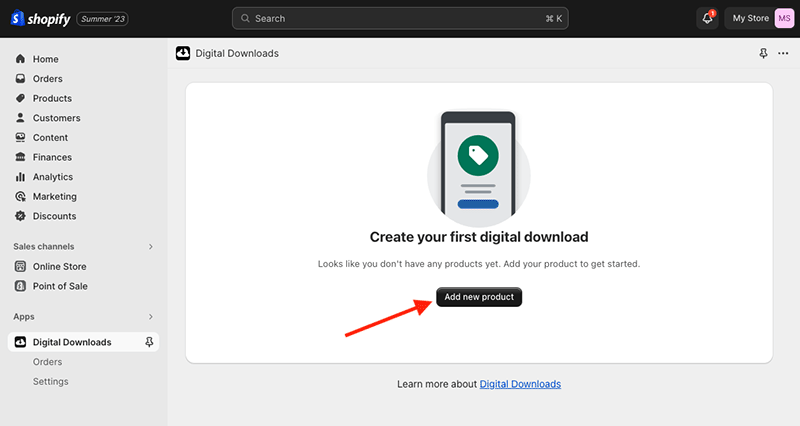
Task: Click the Content icon
Action: [20, 137]
